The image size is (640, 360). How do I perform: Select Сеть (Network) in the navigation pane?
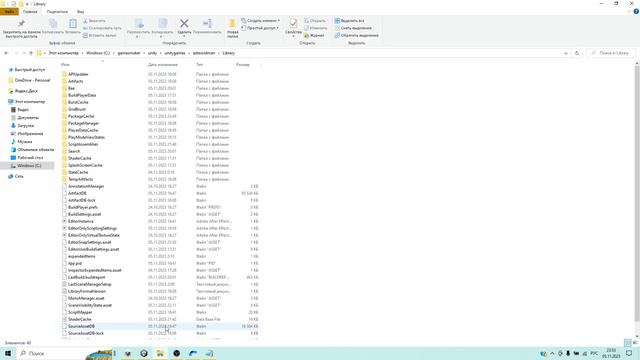click(x=16, y=176)
